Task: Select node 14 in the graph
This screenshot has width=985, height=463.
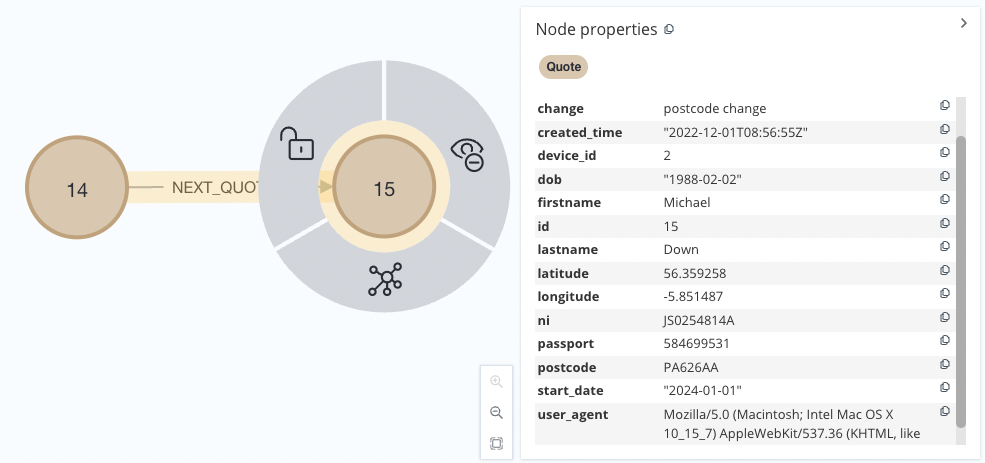Action: 77,189
